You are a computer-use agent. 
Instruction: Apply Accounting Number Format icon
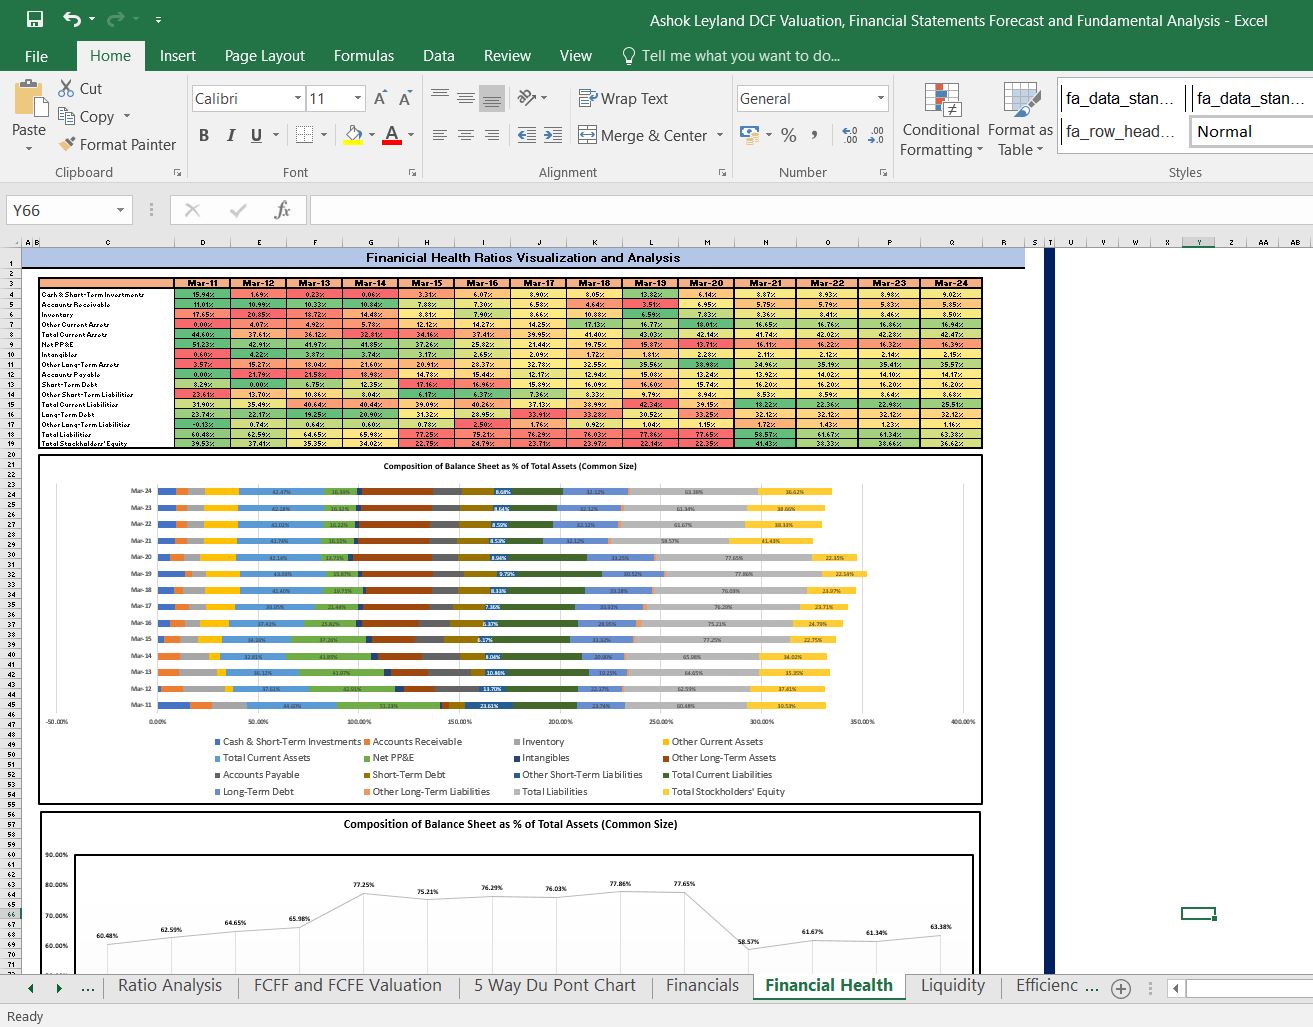click(x=748, y=134)
